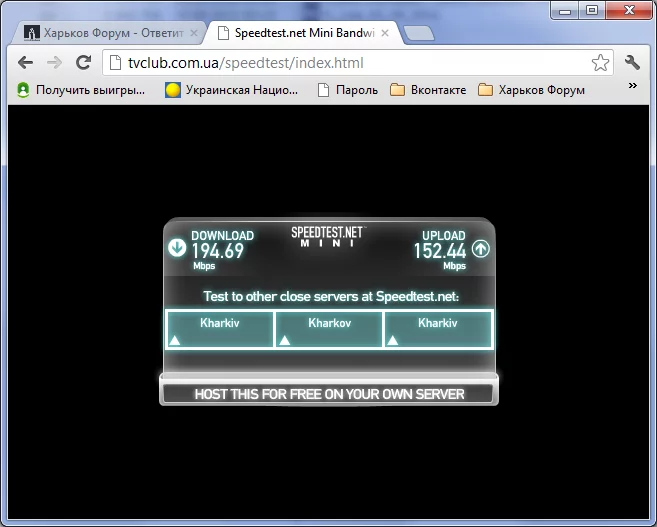Viewport: 657px width, 527px height.
Task: Click Host This For Free banner
Action: [x=329, y=394]
